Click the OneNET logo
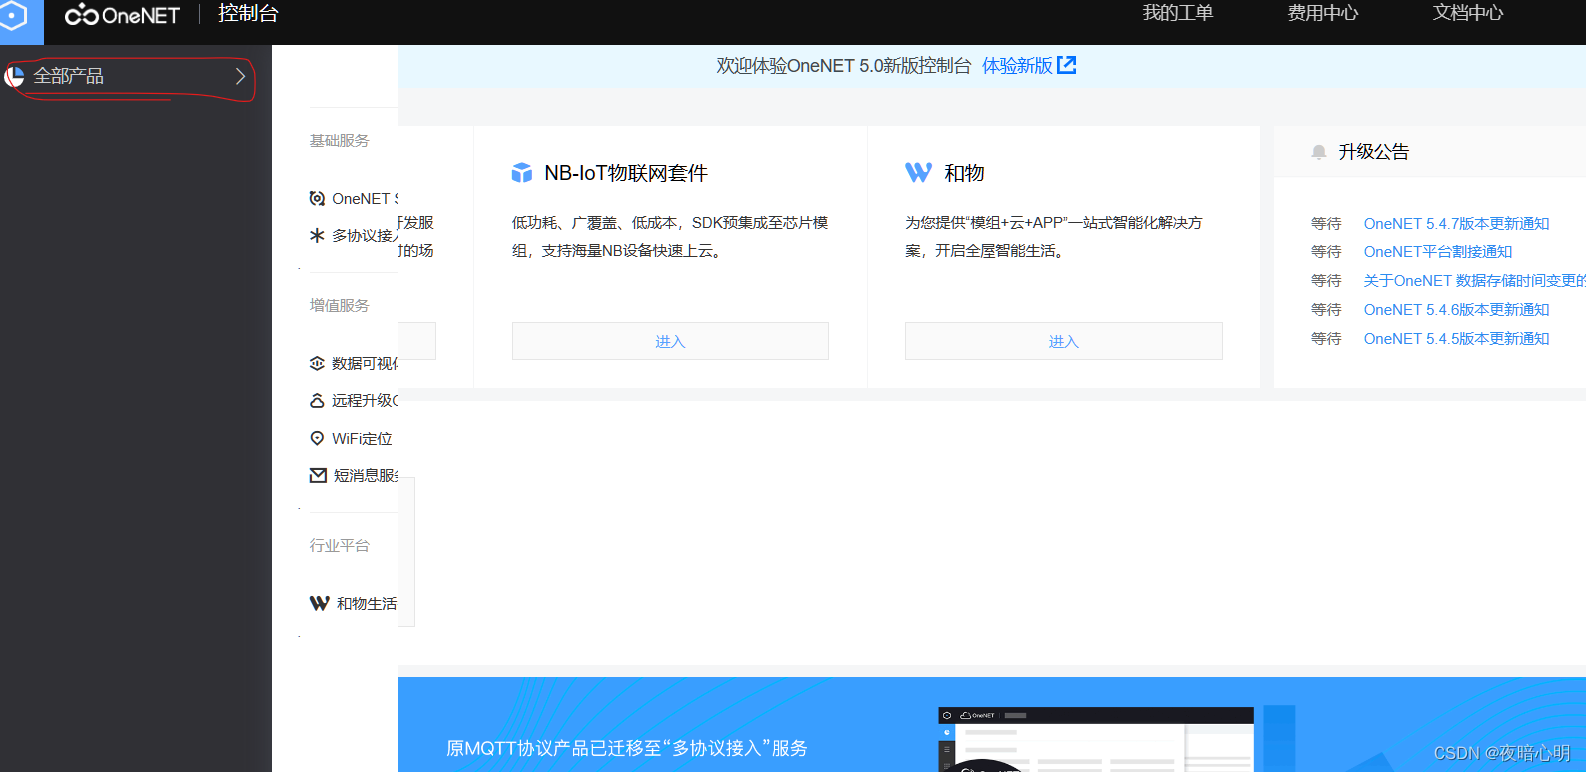 (122, 15)
